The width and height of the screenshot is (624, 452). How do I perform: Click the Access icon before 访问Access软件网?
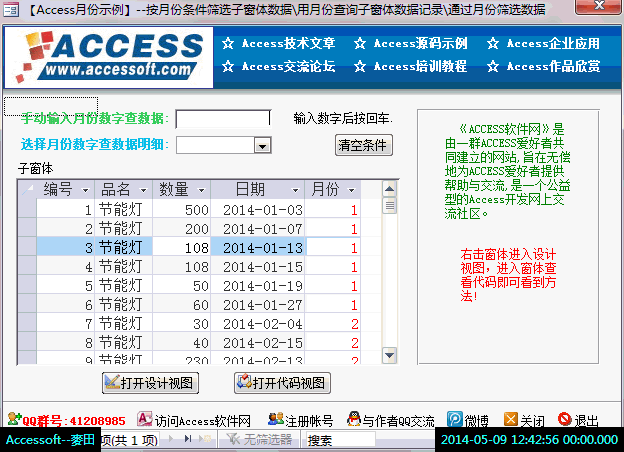click(x=144, y=419)
